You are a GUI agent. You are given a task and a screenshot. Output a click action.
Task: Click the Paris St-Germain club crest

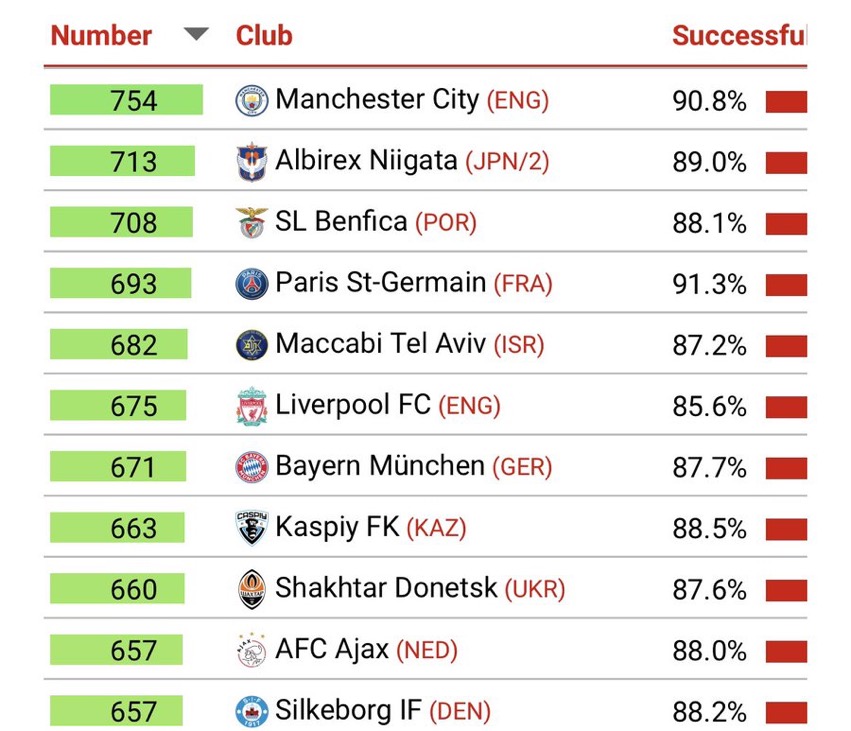(252, 284)
